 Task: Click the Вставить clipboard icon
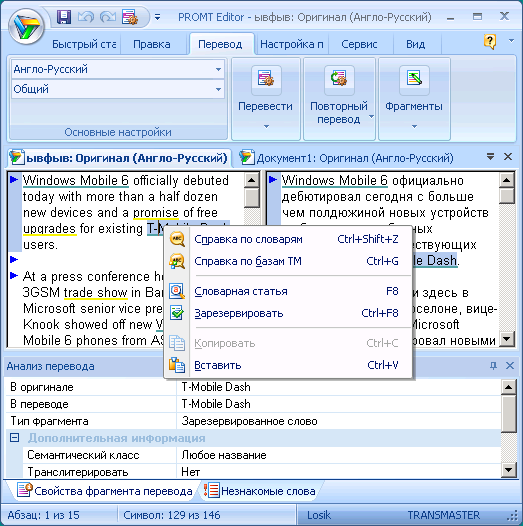pos(177,365)
